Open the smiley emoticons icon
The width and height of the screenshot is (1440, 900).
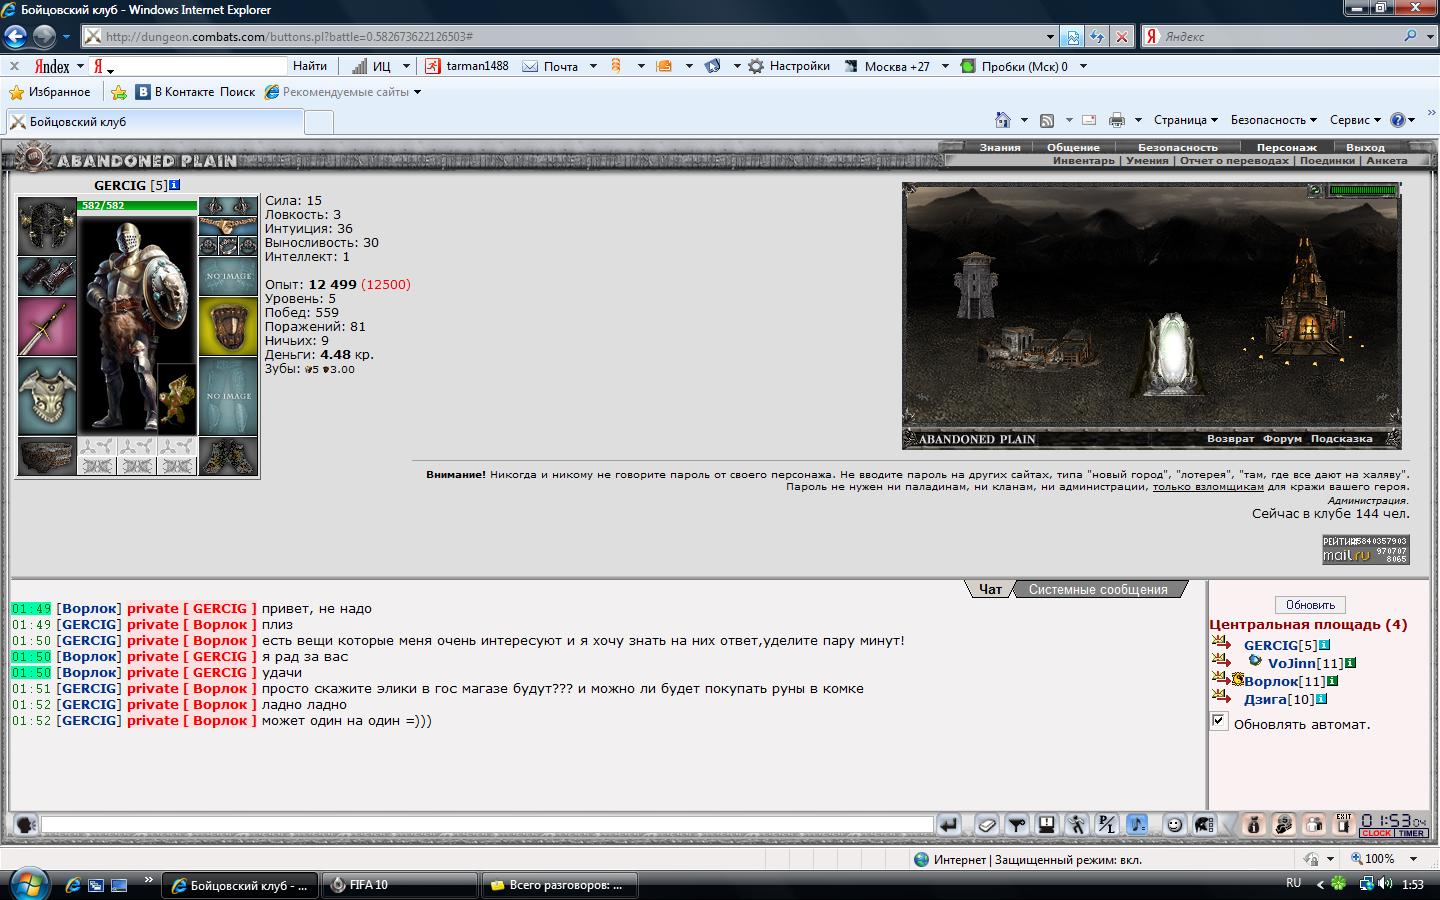pos(1175,825)
